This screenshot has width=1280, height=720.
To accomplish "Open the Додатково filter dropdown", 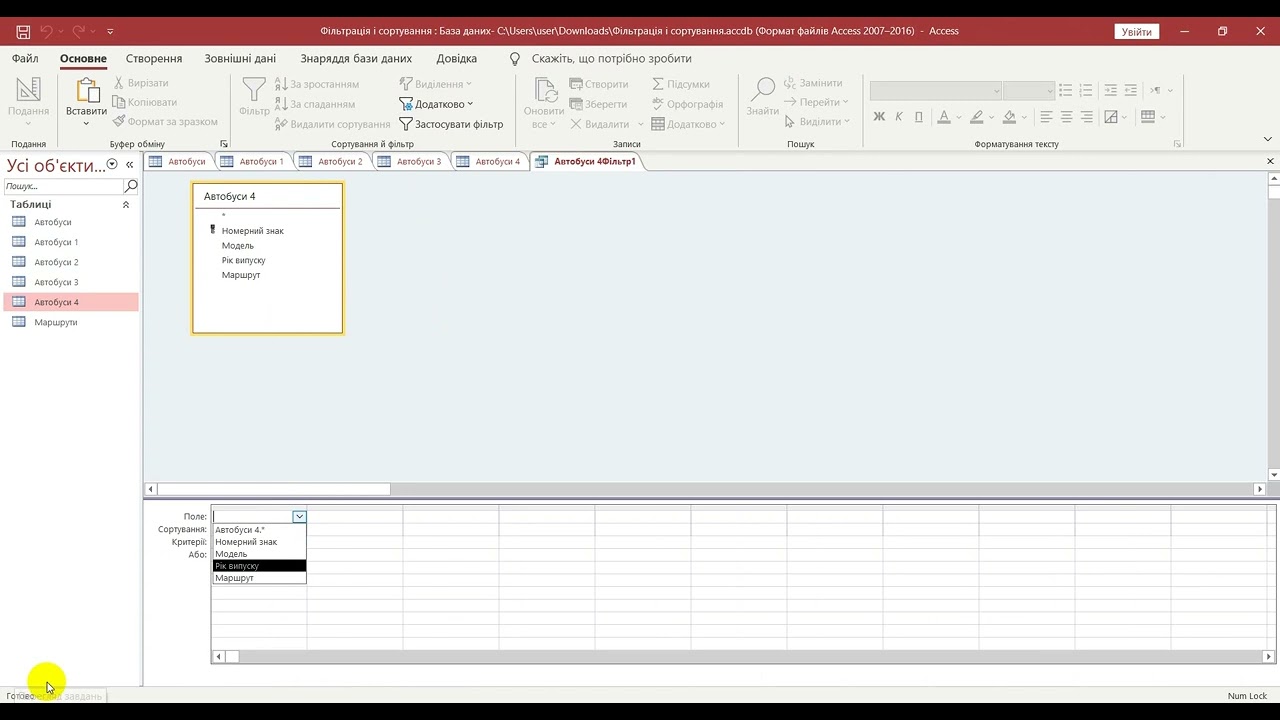I will point(436,104).
